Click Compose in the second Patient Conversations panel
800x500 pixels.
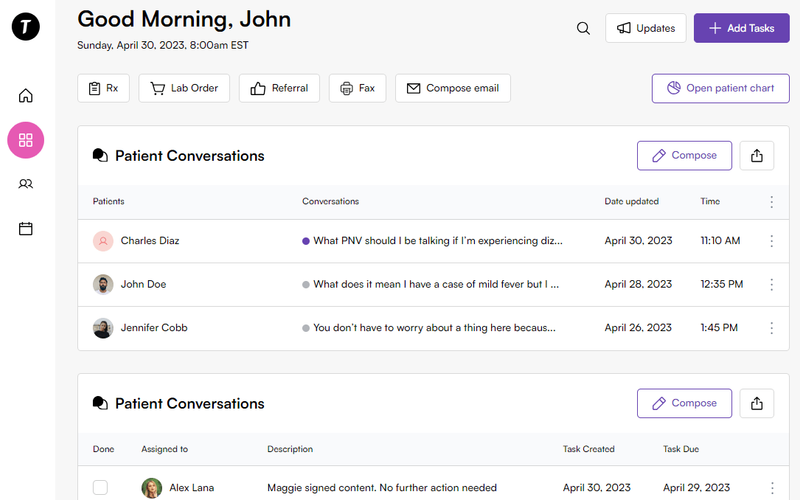(684, 403)
